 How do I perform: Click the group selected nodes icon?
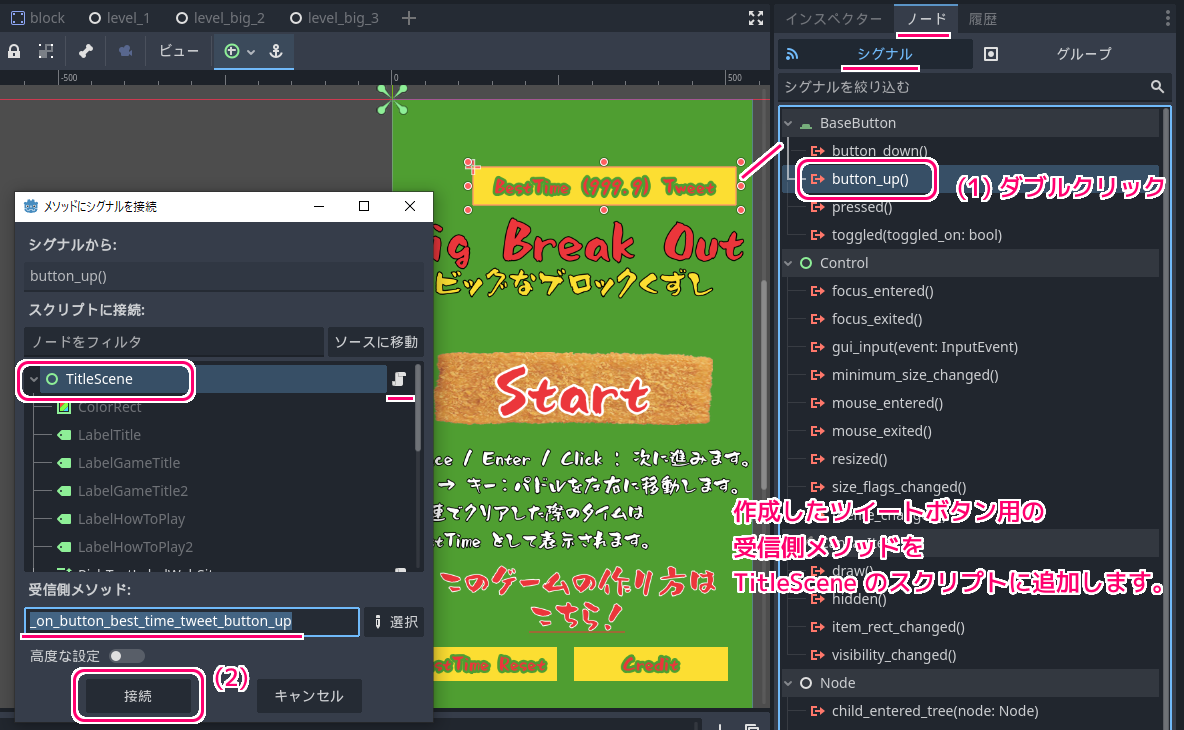(x=46, y=51)
